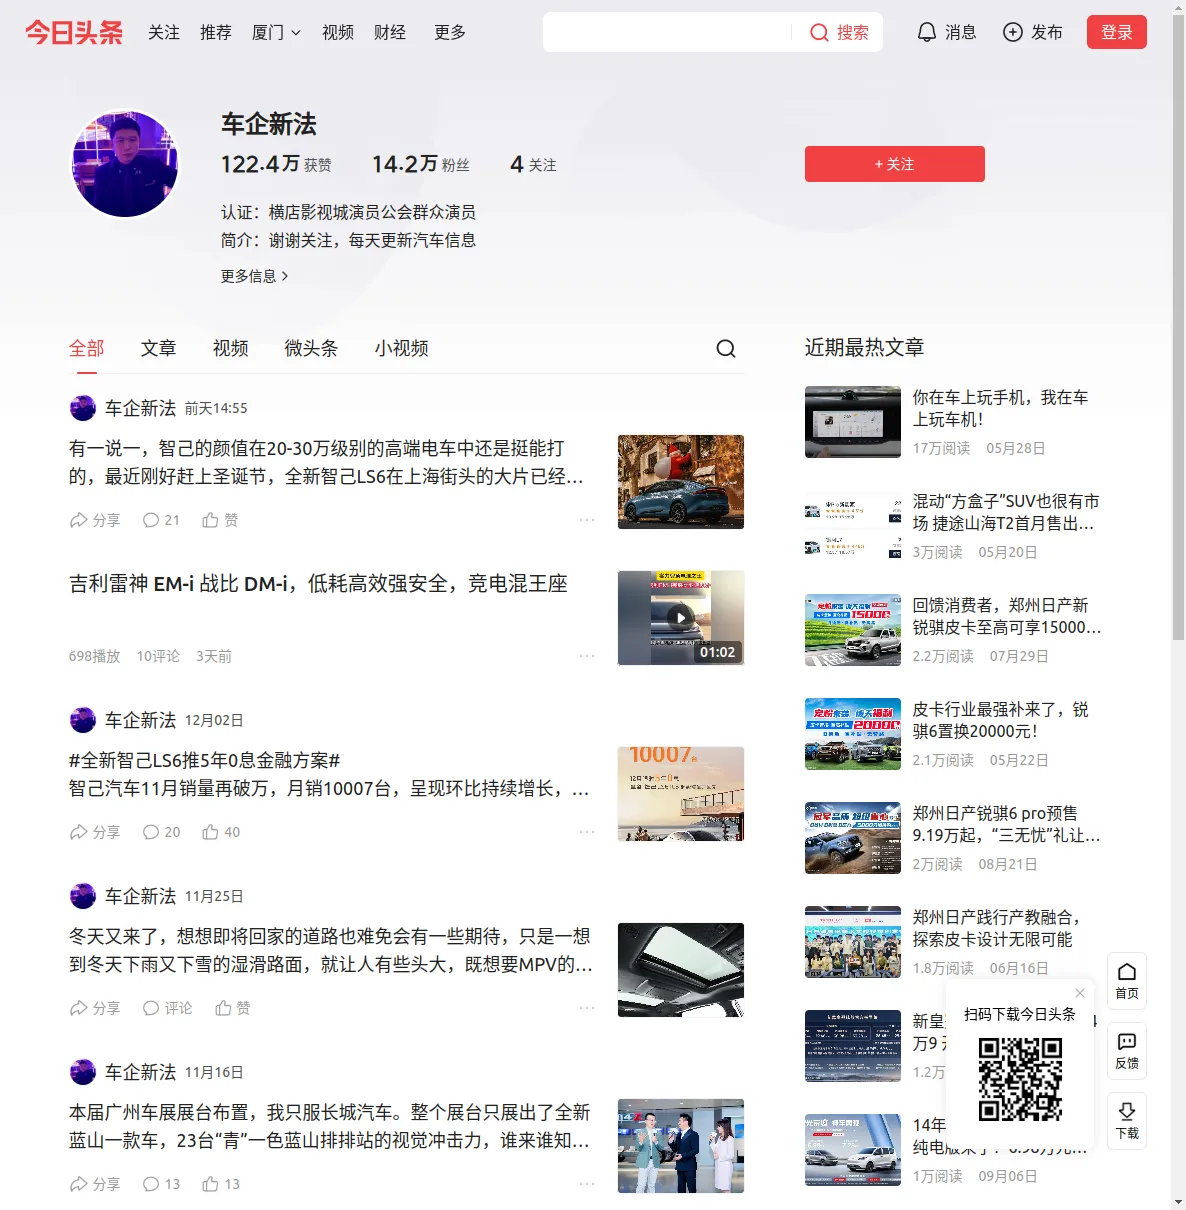Share the 12月02日 post

point(94,832)
